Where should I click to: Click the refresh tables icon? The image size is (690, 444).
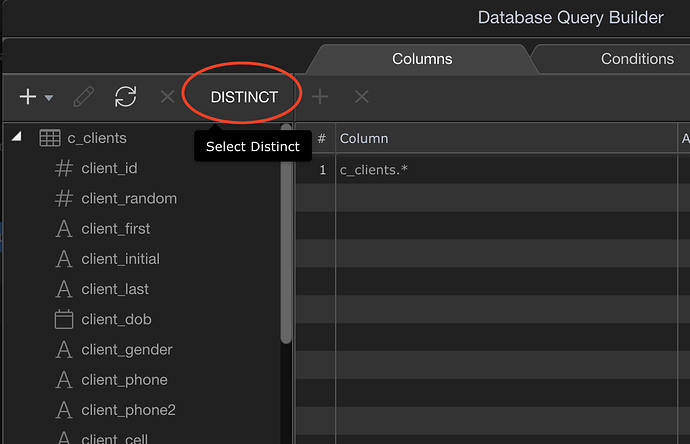125,97
